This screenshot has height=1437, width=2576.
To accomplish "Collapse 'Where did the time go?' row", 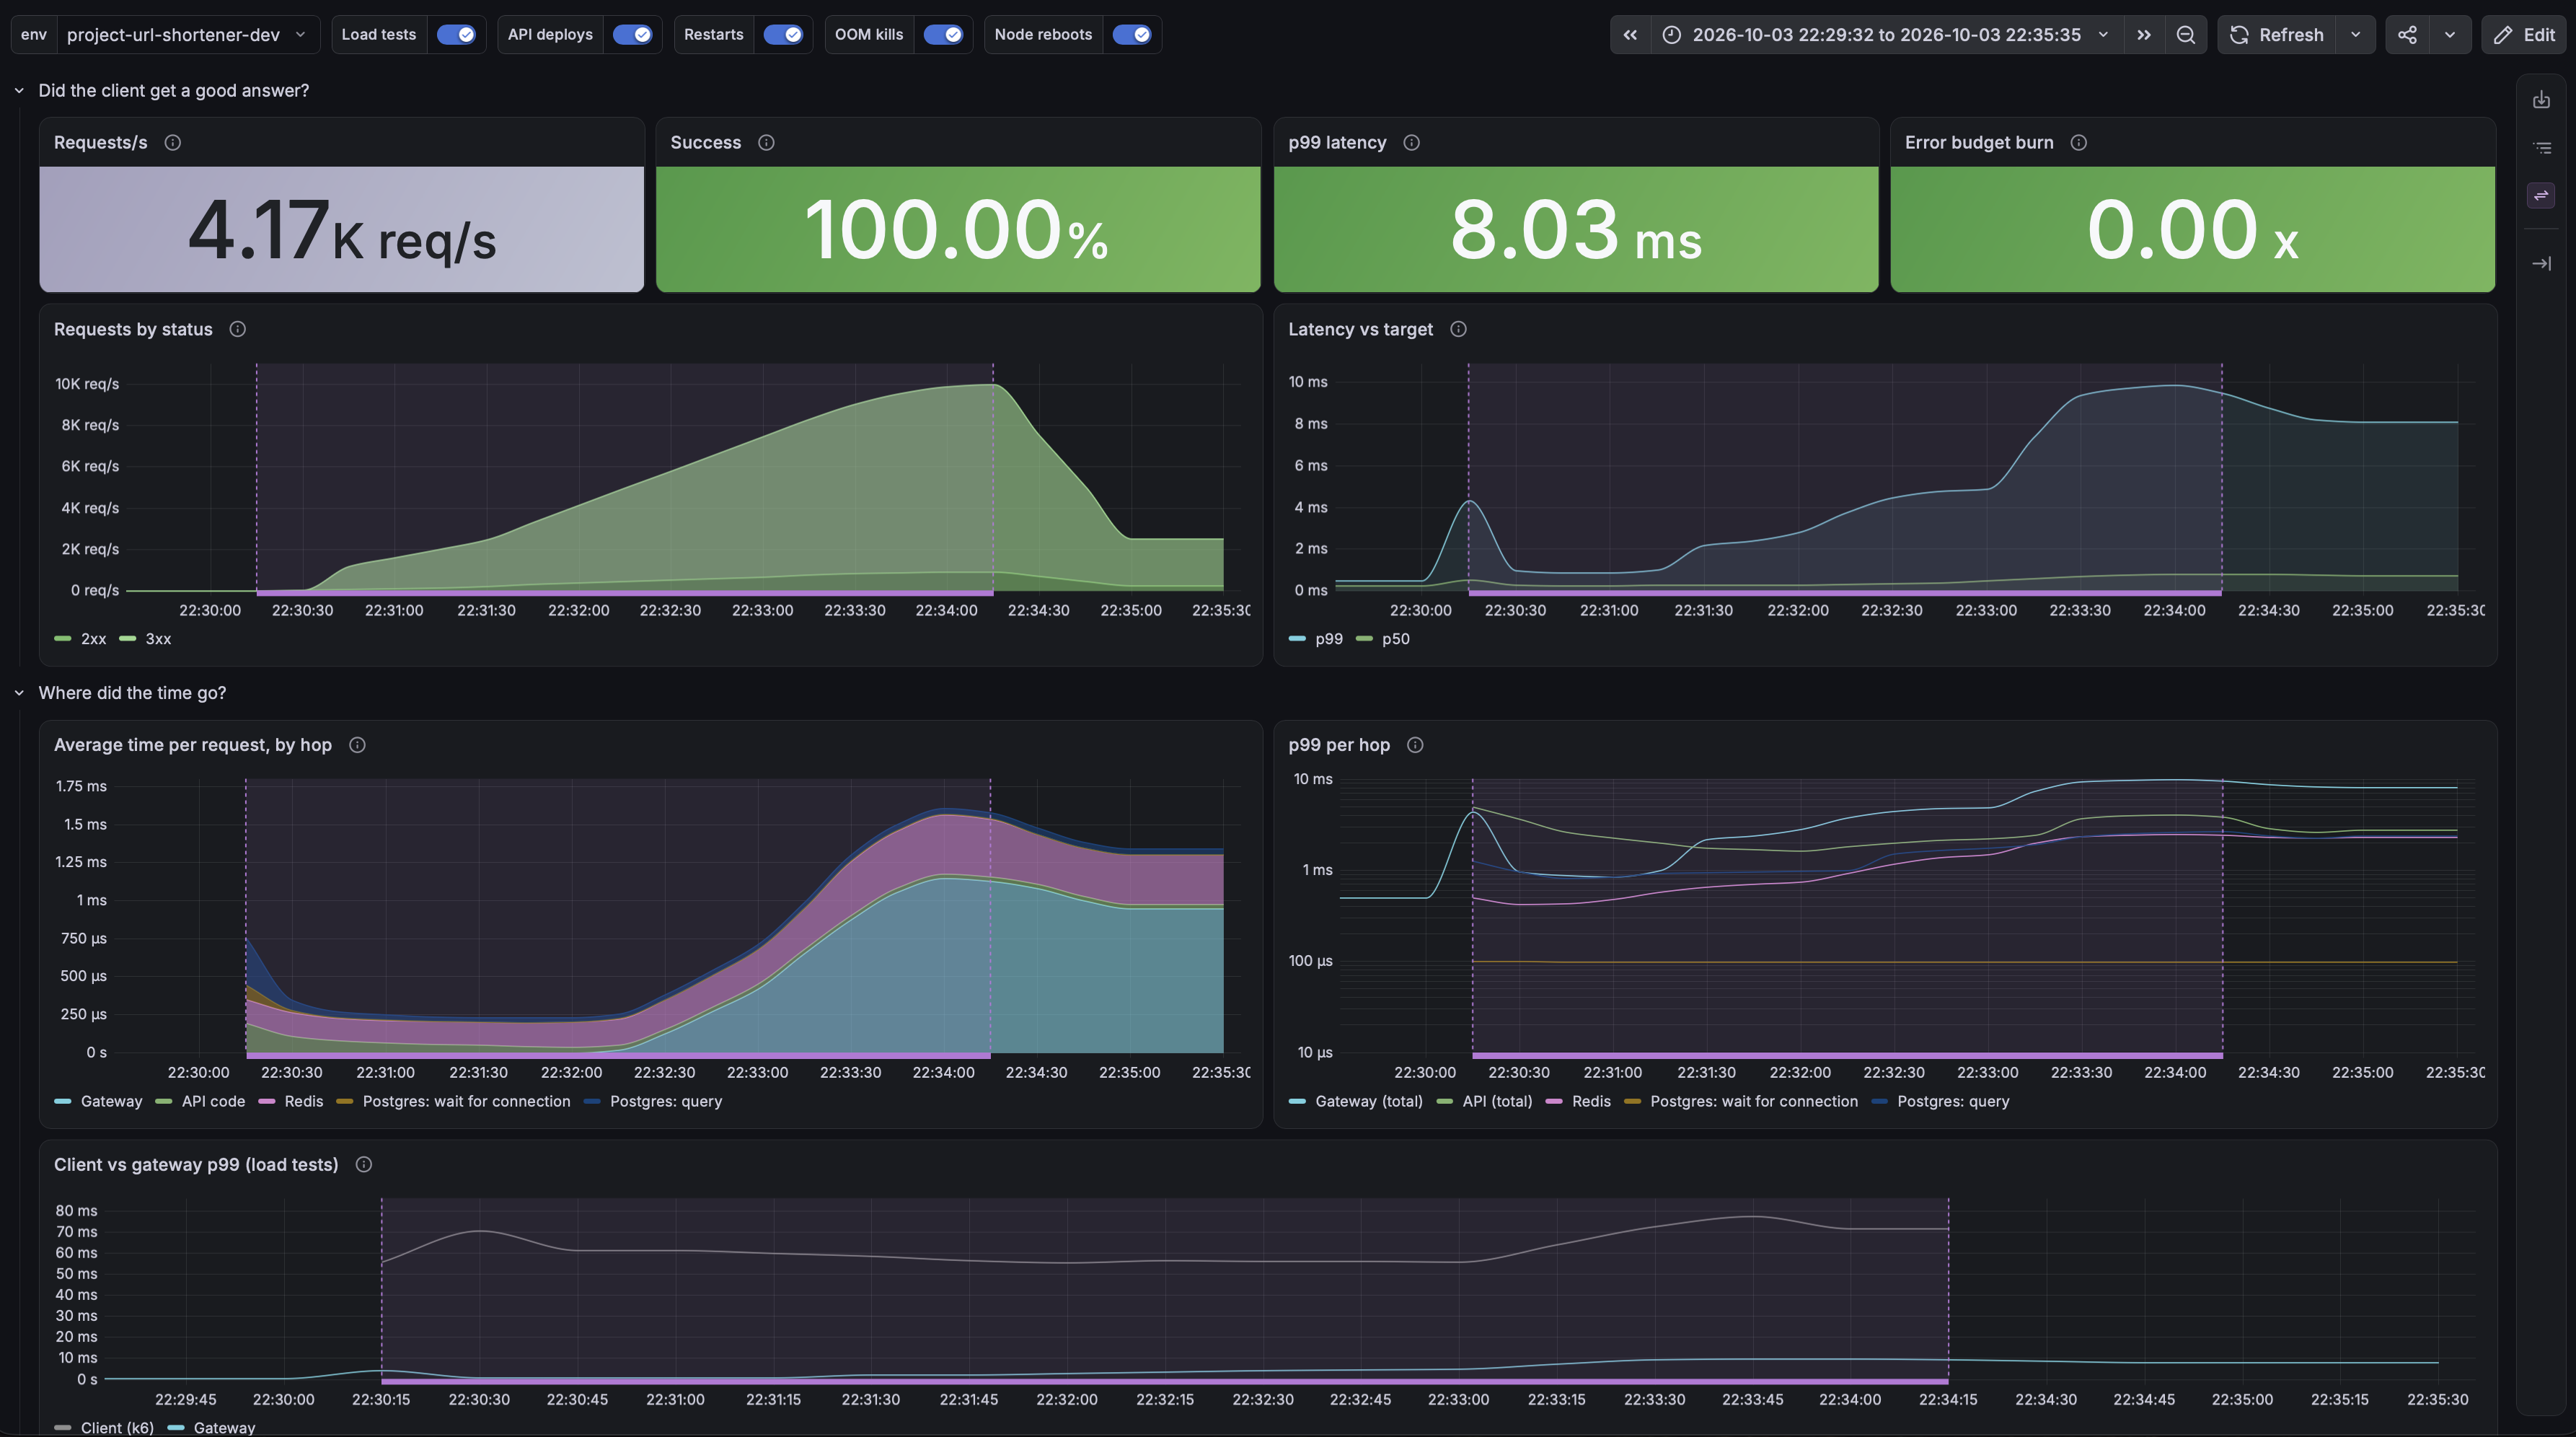I will point(19,692).
